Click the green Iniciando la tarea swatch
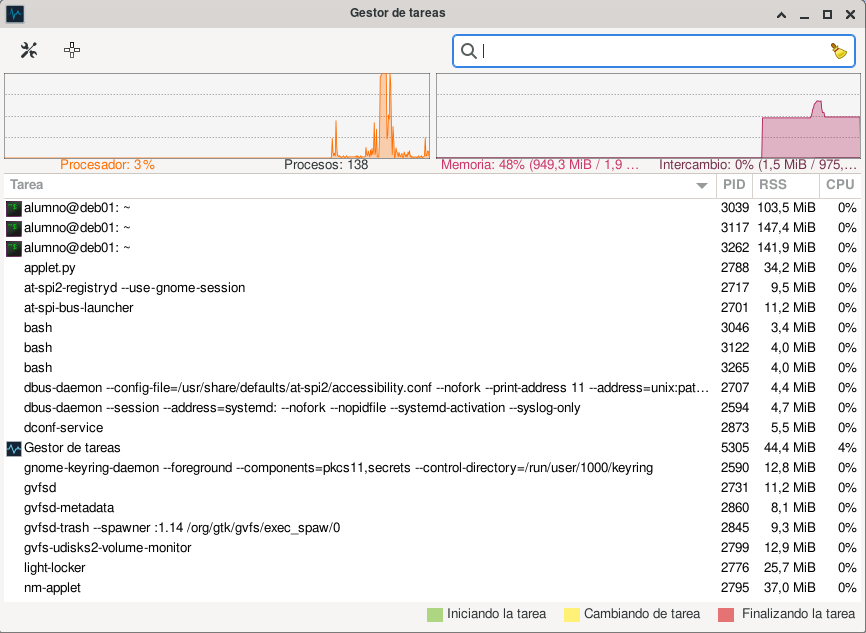This screenshot has height=633, width=866. click(x=434, y=614)
